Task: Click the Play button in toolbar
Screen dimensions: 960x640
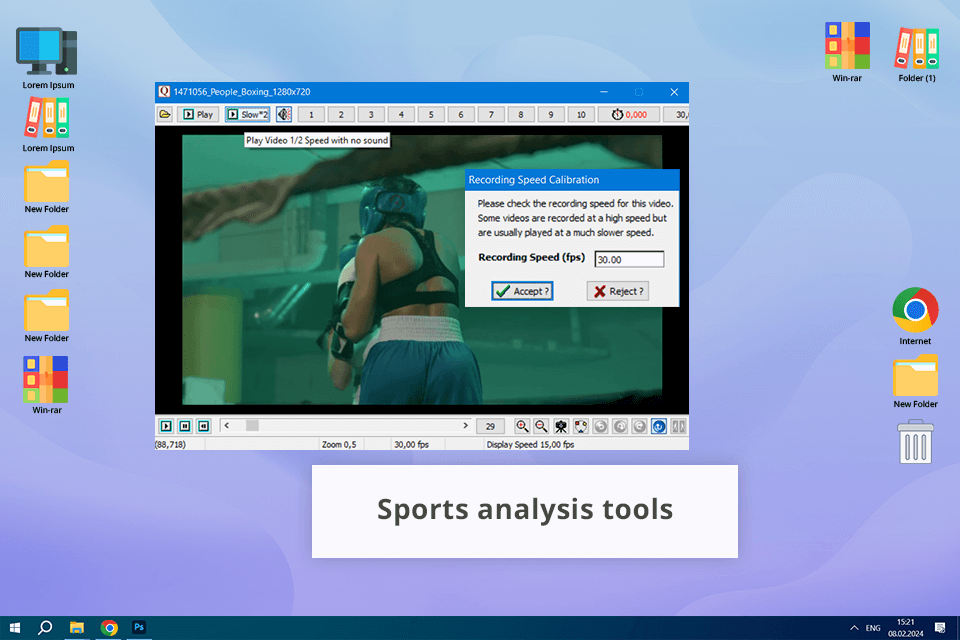Action: [198, 115]
